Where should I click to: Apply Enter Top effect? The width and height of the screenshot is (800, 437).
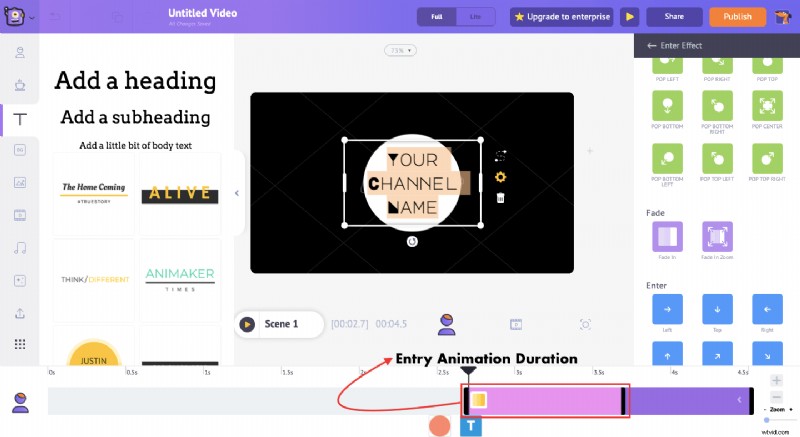coord(717,309)
